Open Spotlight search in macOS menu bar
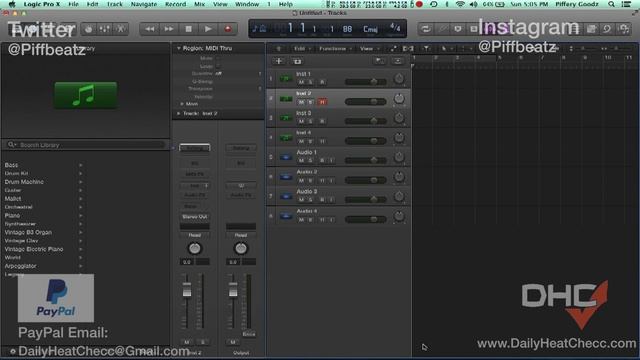640x360 pixels. pos(611,4)
